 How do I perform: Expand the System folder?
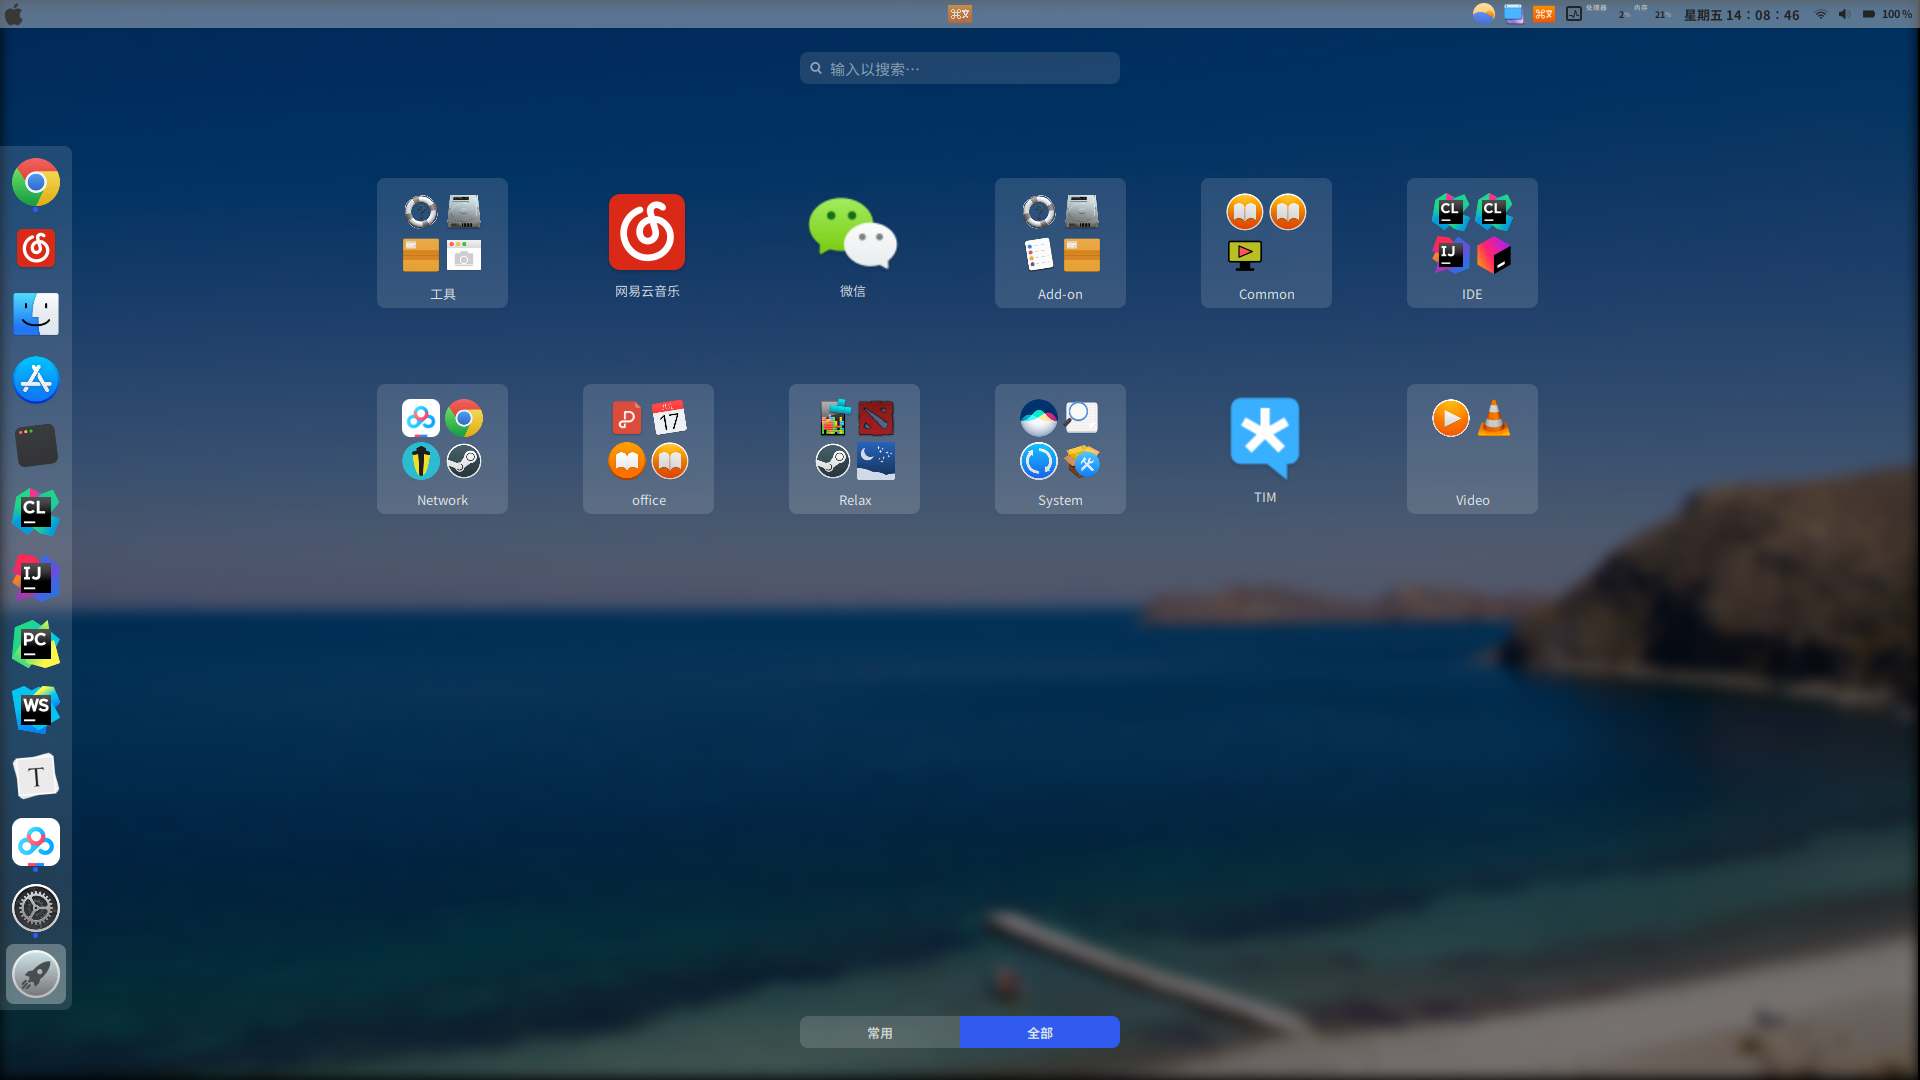click(x=1060, y=449)
